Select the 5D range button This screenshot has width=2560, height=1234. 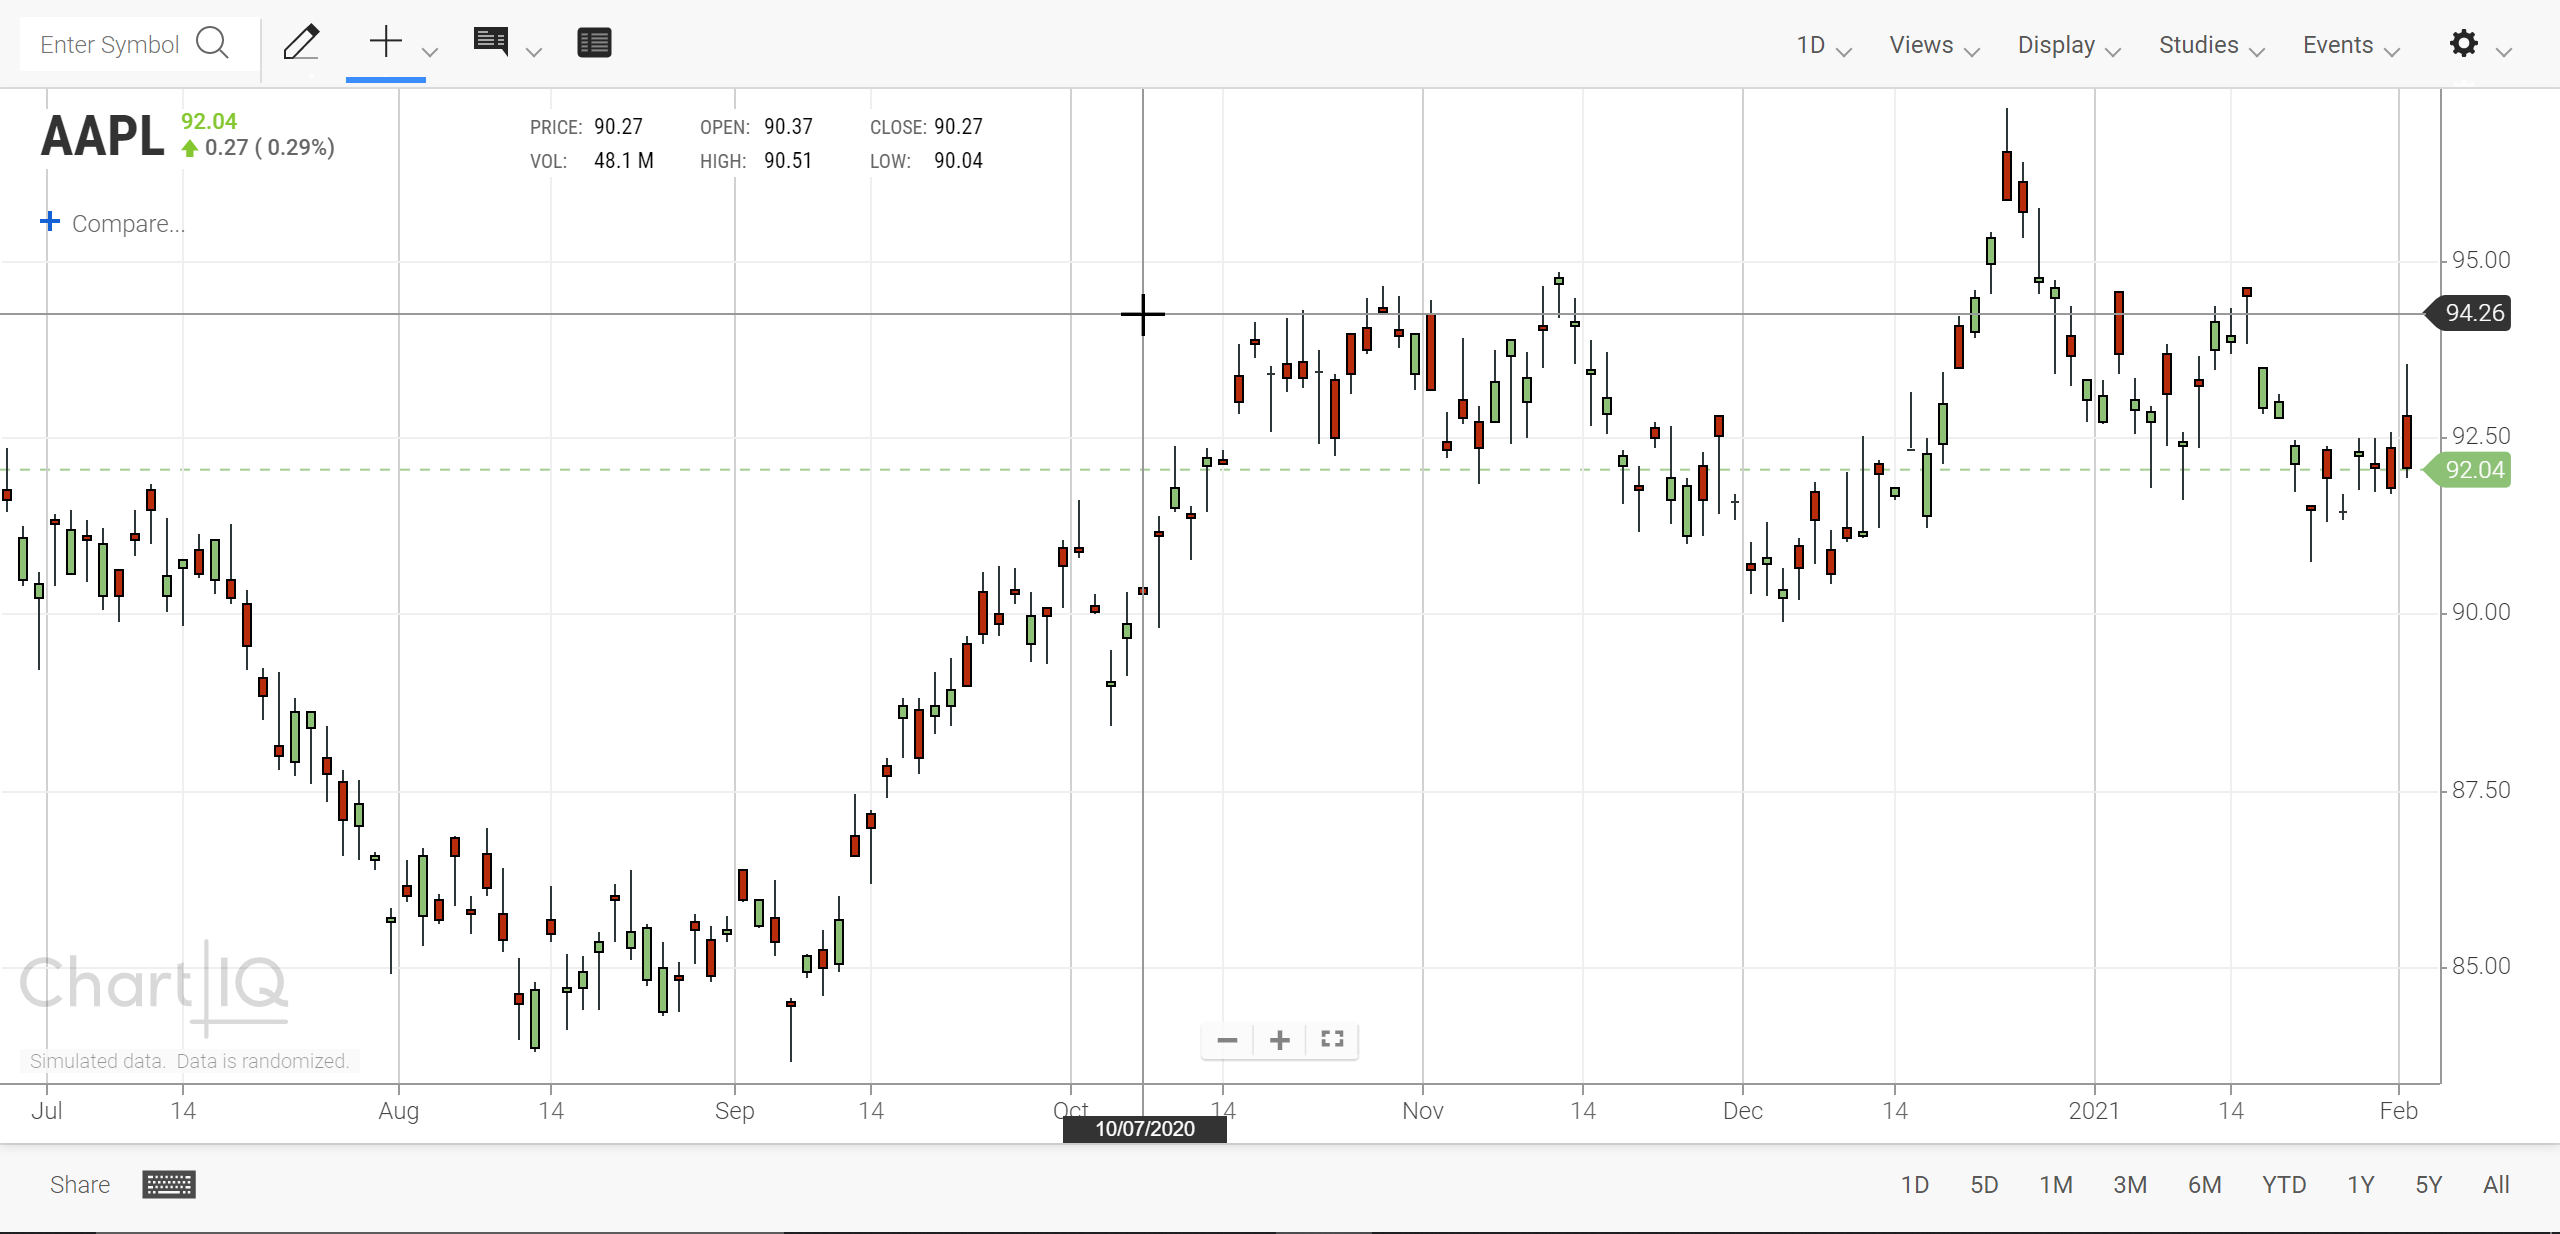(1984, 1185)
